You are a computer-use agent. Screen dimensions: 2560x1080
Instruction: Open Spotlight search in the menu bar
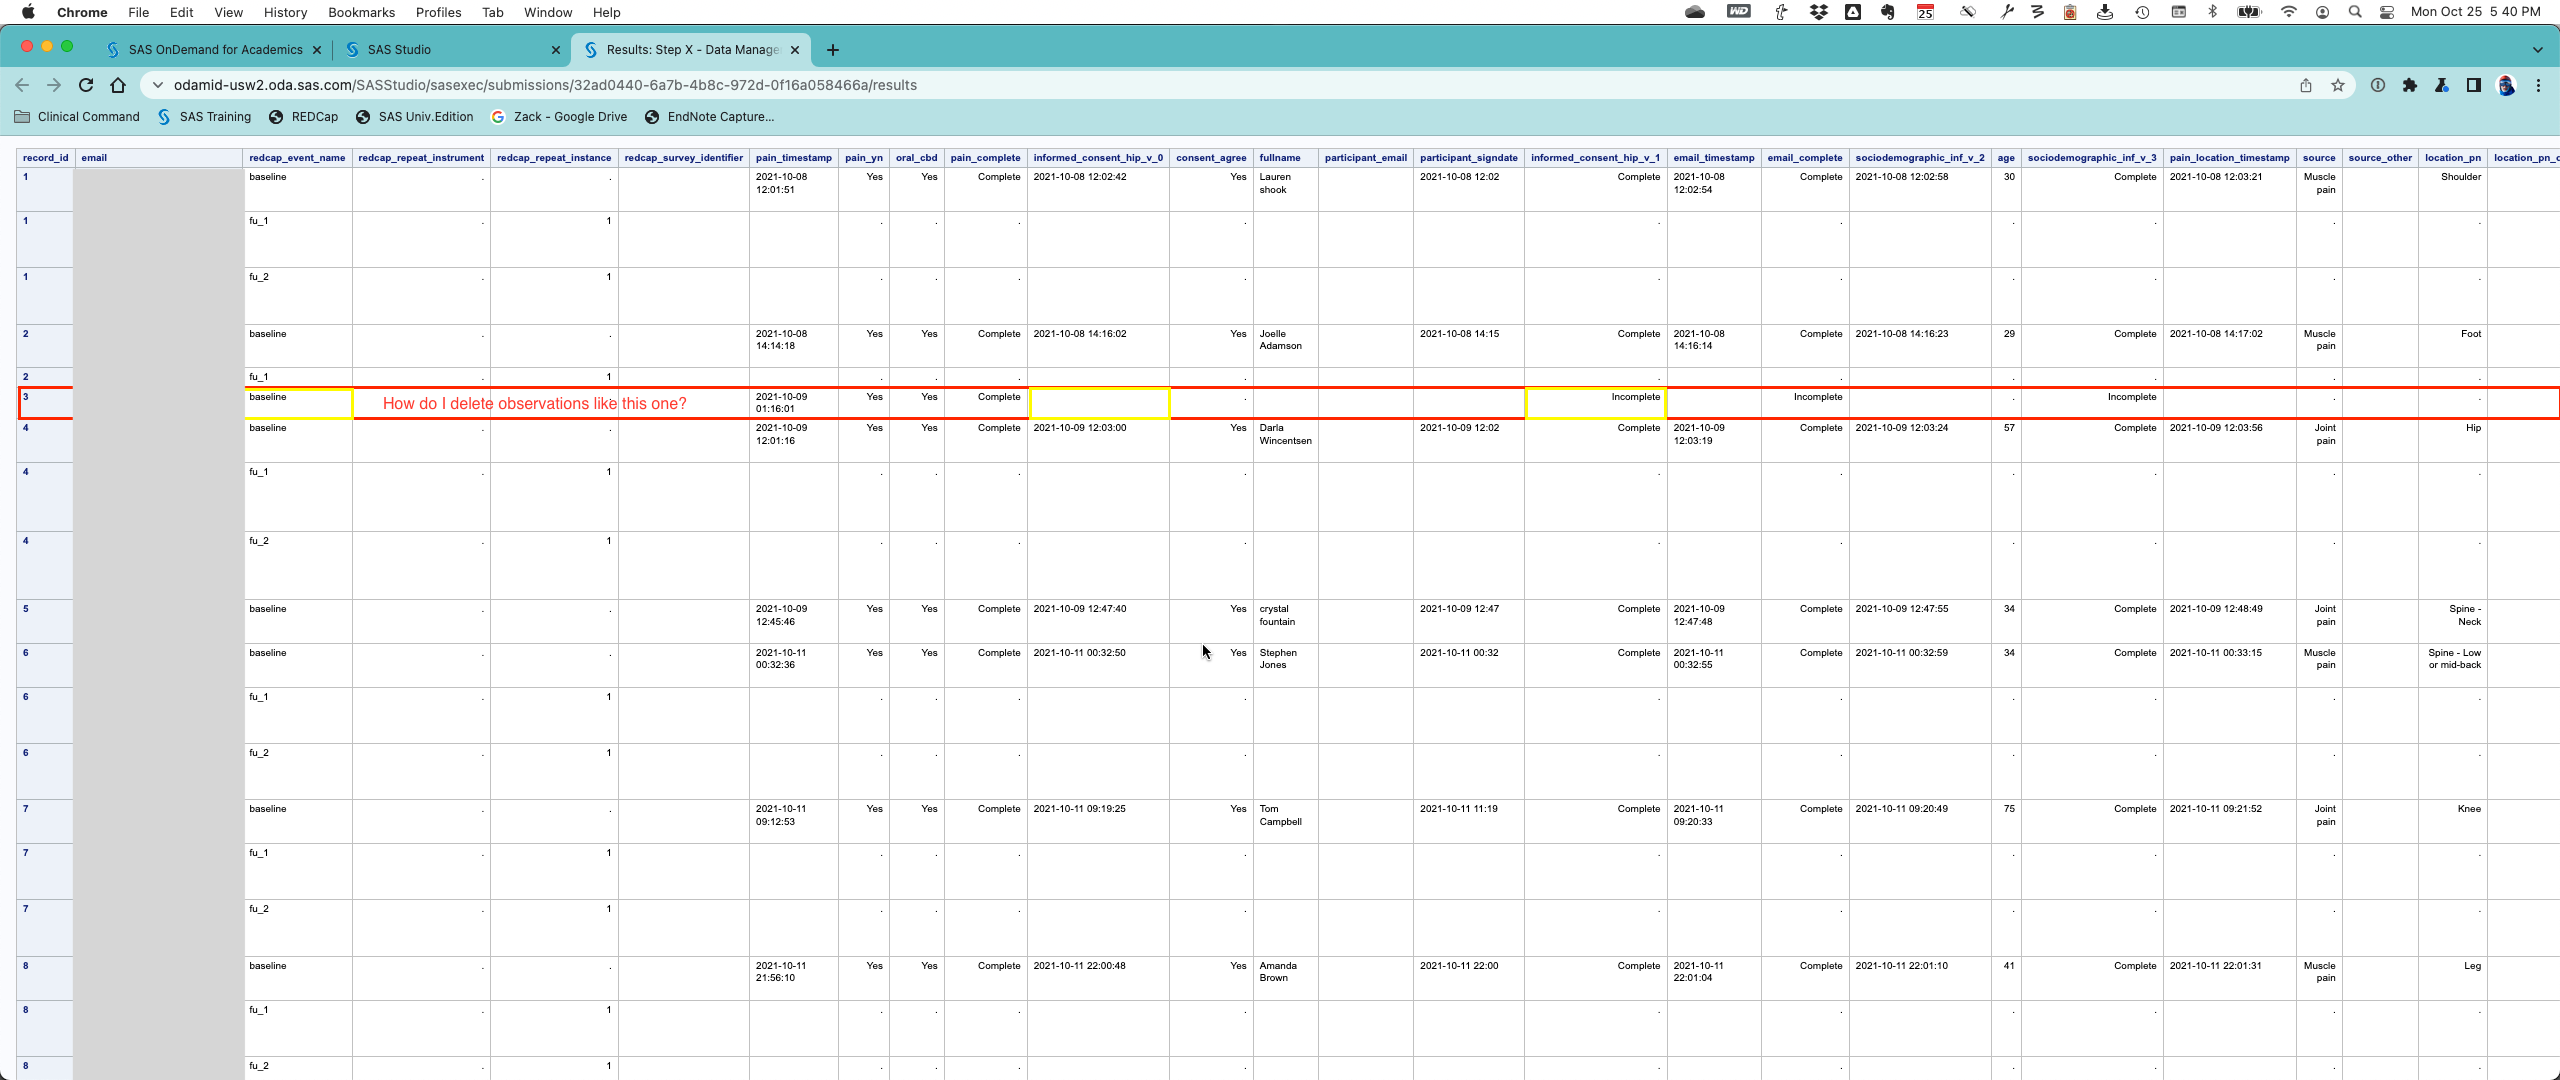[2355, 12]
